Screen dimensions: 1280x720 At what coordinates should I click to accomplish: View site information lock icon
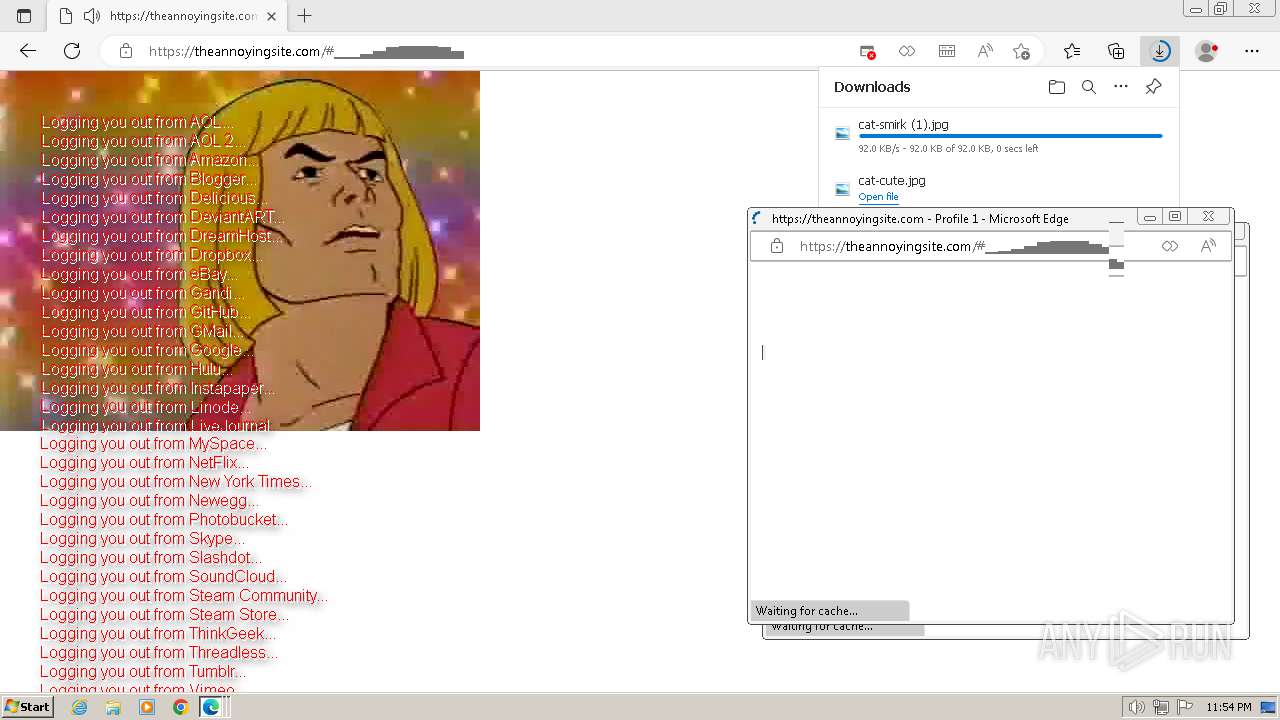pyautogui.click(x=126, y=51)
